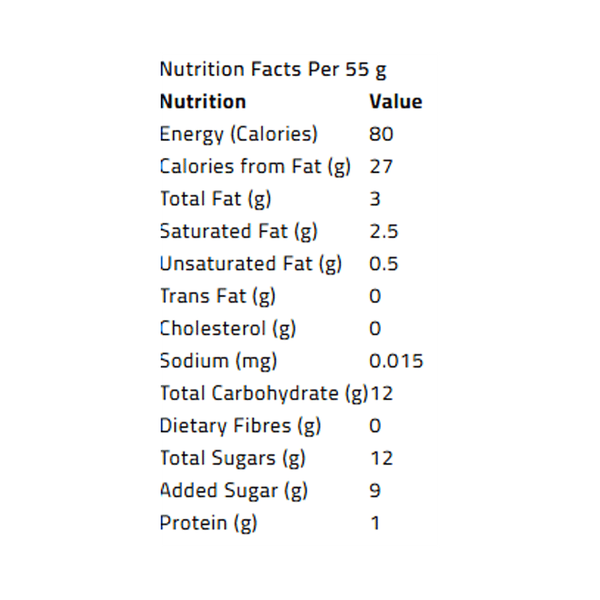This screenshot has width=600, height=600.
Task: Select the "Protein (g)" label
Action: [208, 523]
